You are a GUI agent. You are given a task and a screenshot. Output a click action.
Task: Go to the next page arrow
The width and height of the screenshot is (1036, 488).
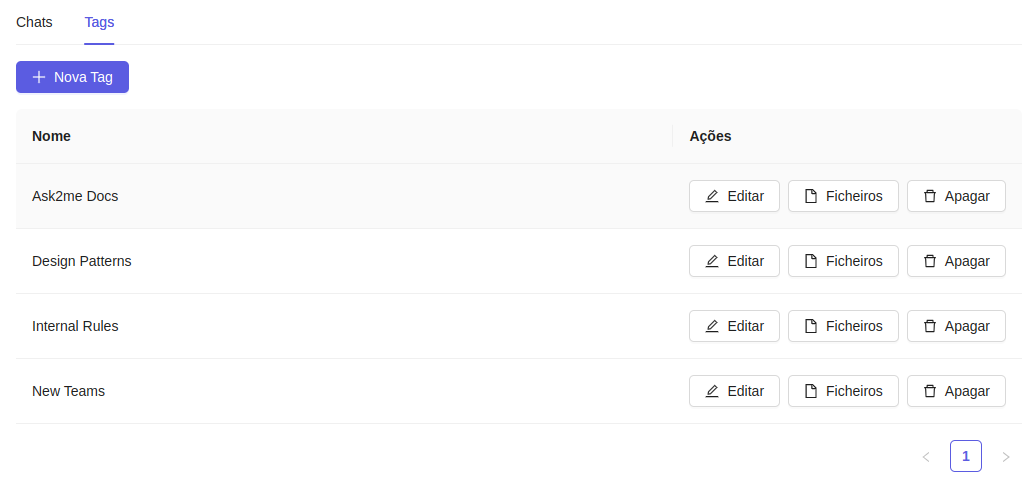coord(1006,456)
